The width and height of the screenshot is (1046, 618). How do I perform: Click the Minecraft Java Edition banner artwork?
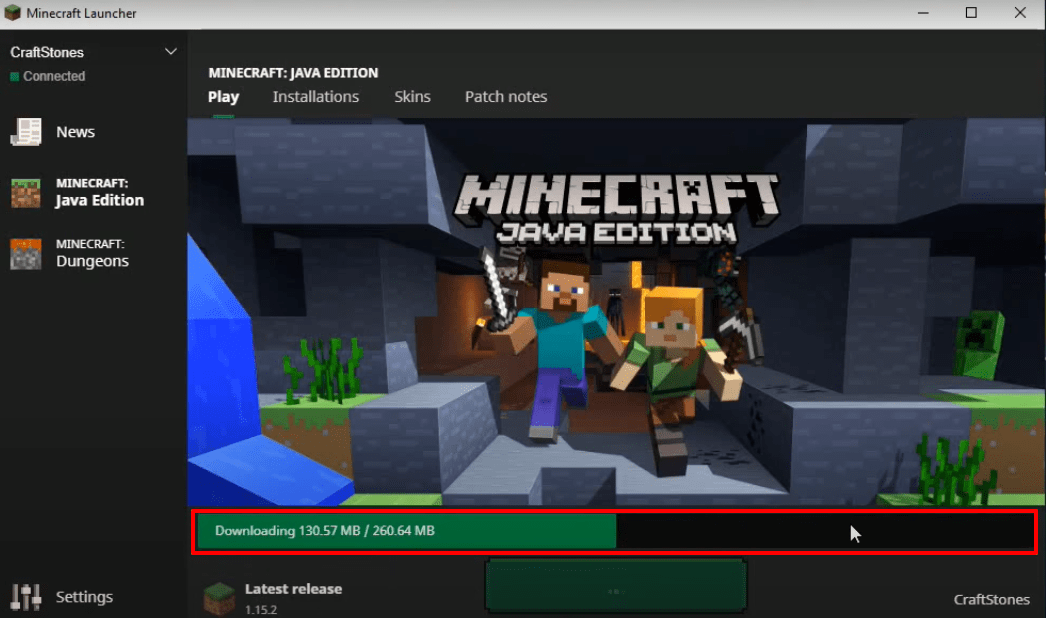(x=616, y=312)
